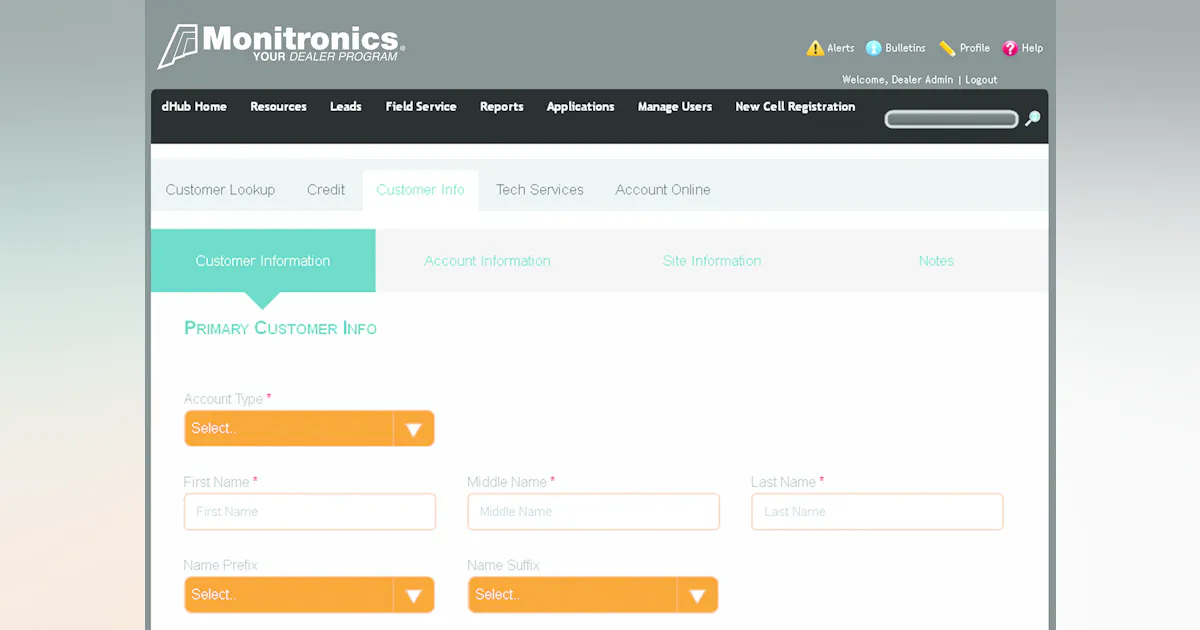
Task: Go to the Site Information step
Action: pyautogui.click(x=712, y=261)
